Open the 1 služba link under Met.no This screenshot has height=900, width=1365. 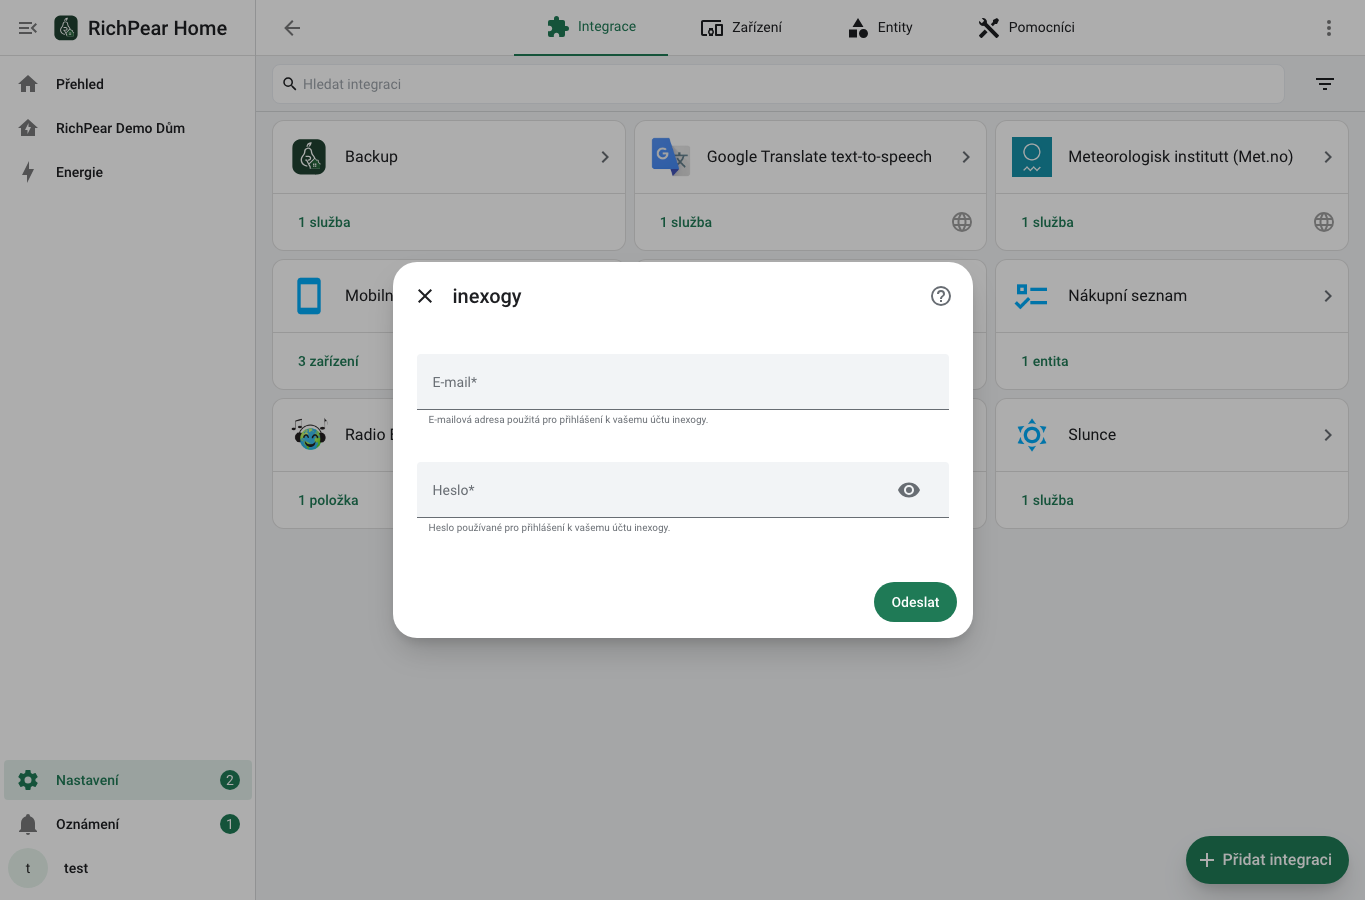coord(1047,222)
